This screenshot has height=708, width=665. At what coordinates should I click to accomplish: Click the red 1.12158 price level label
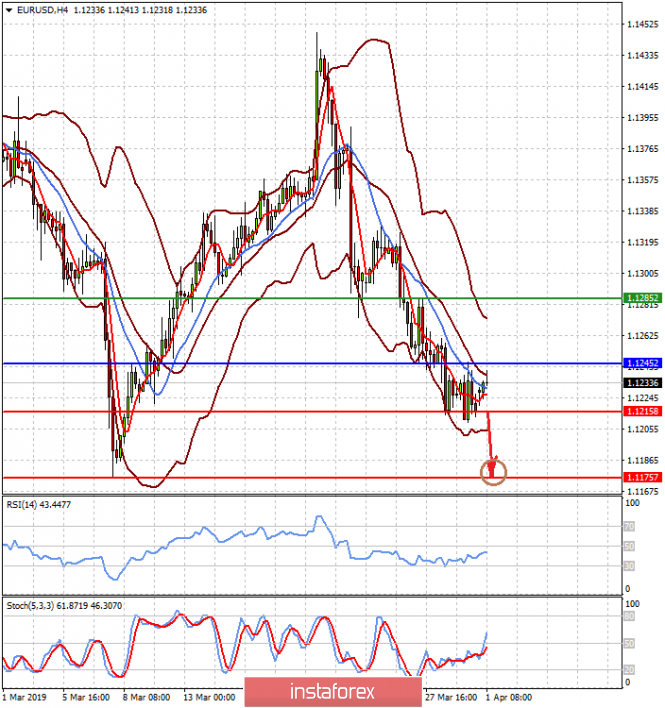(x=643, y=411)
